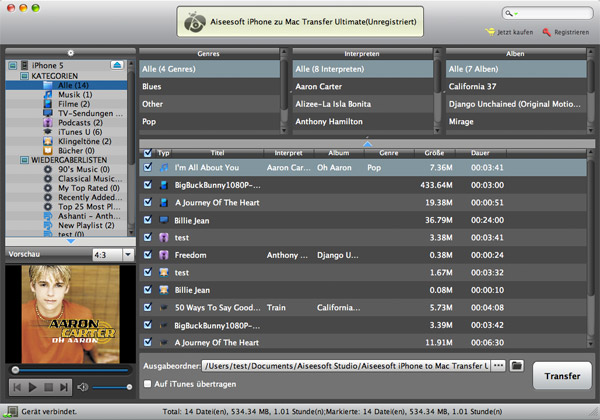The width and height of the screenshot is (600, 420).
Task: Open the Recently Added playlist
Action: click(90, 197)
